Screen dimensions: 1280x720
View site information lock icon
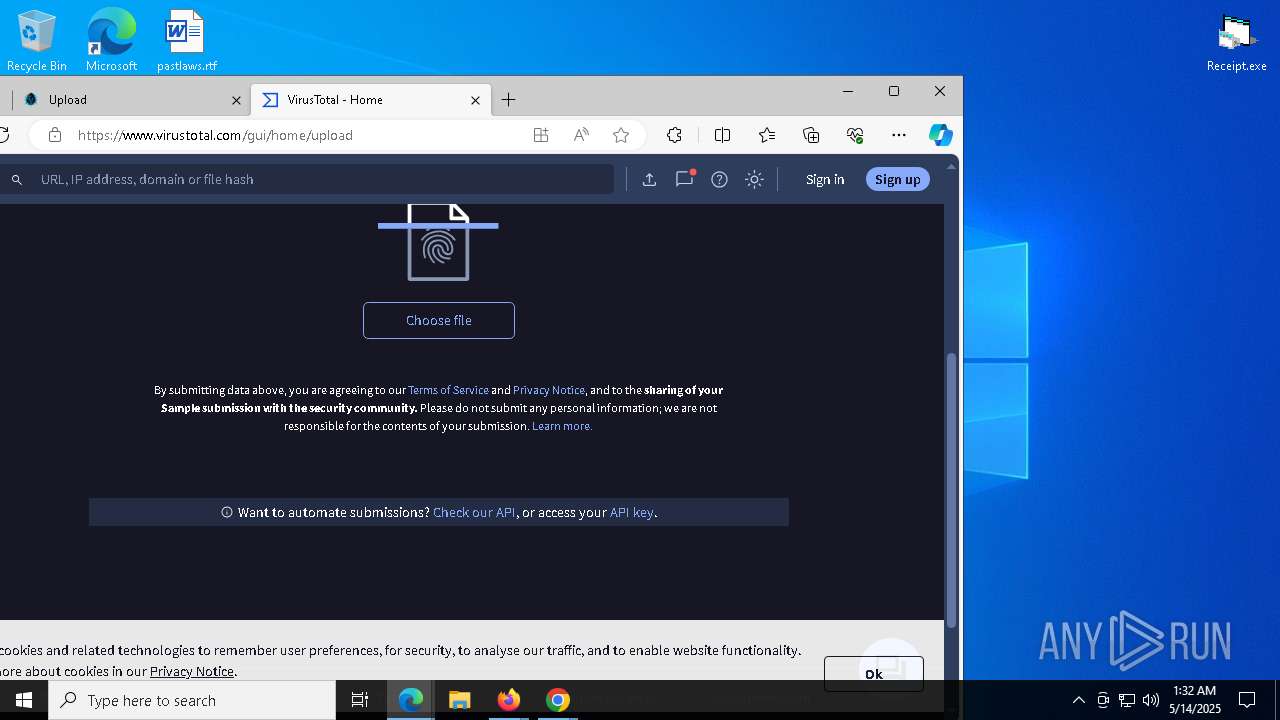pos(55,135)
